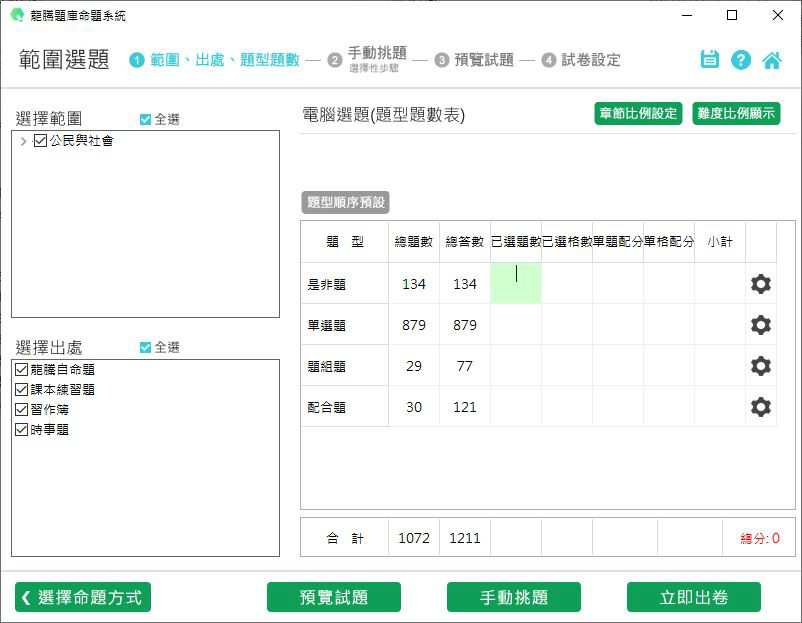This screenshot has width=802, height=623.
Task: Click total answers 1211 in 合計 row
Action: [464, 538]
